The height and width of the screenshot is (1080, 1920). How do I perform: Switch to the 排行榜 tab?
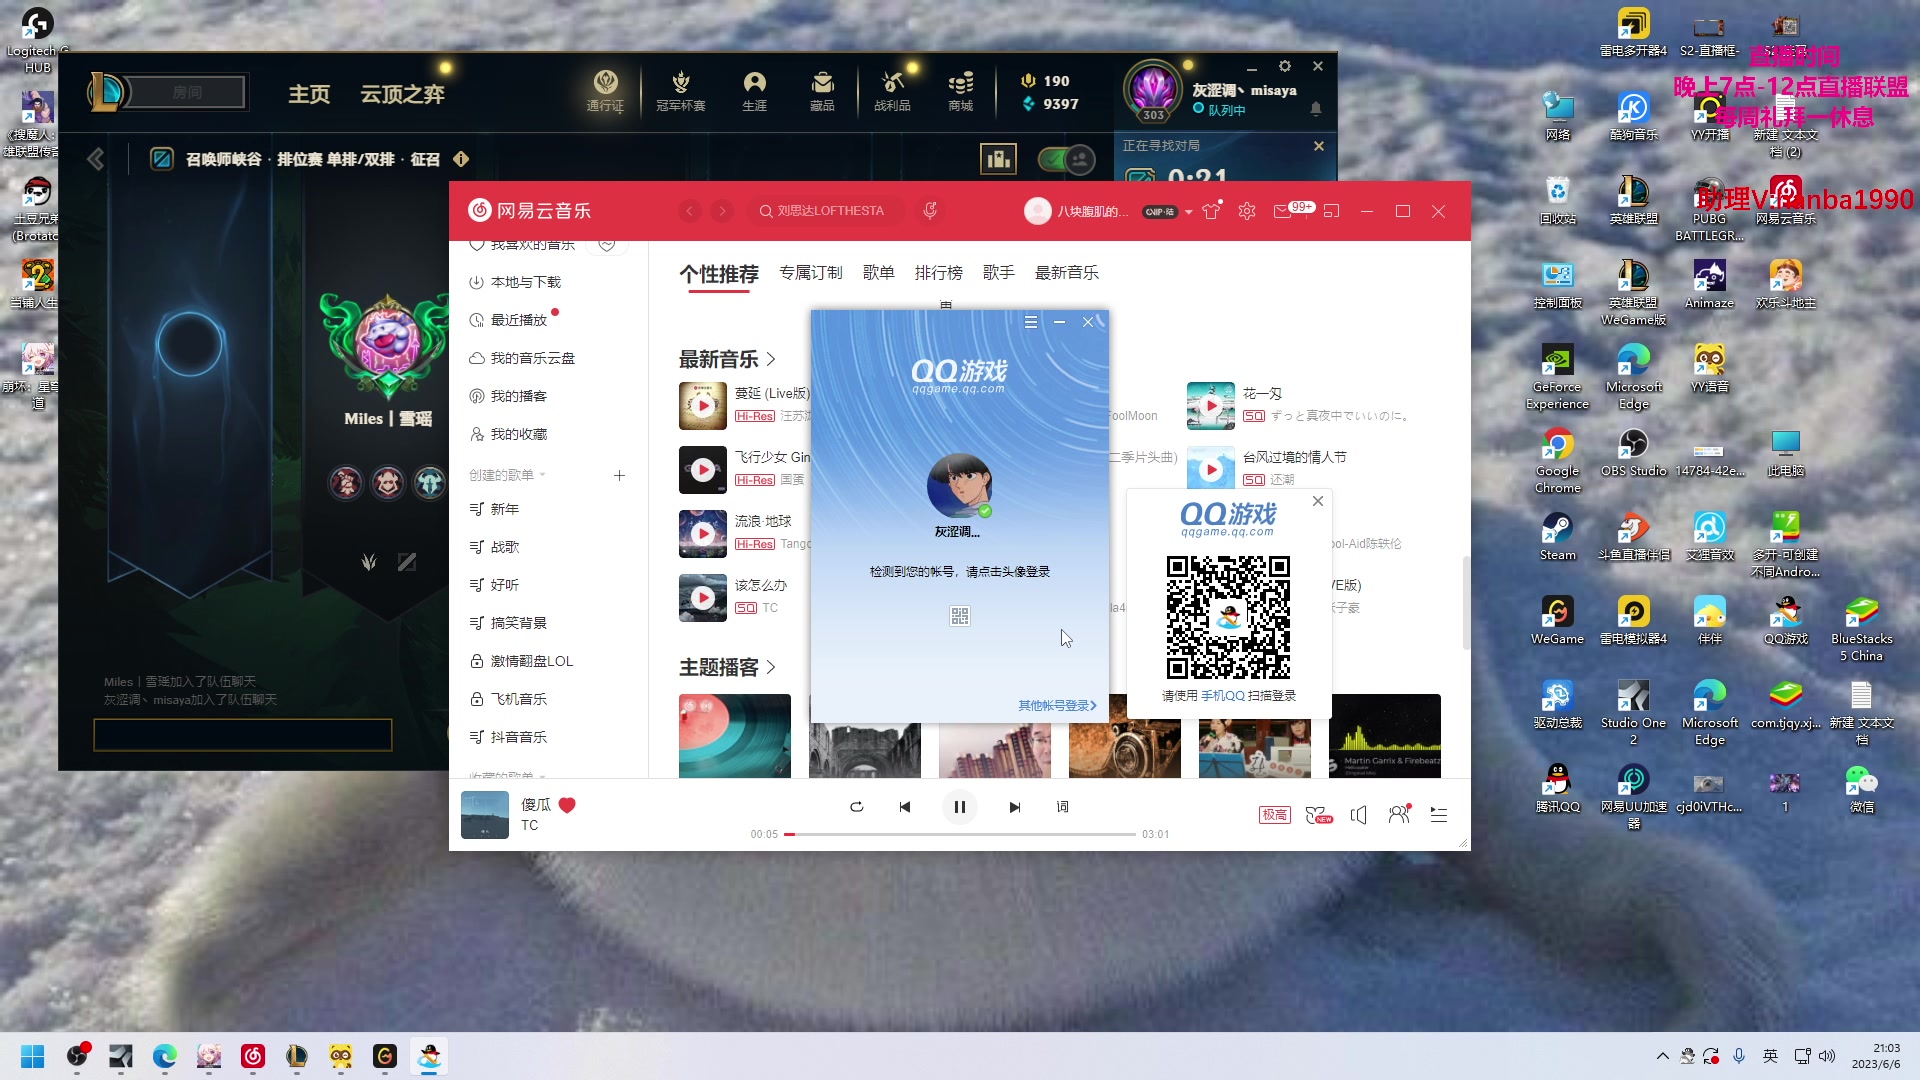point(939,273)
